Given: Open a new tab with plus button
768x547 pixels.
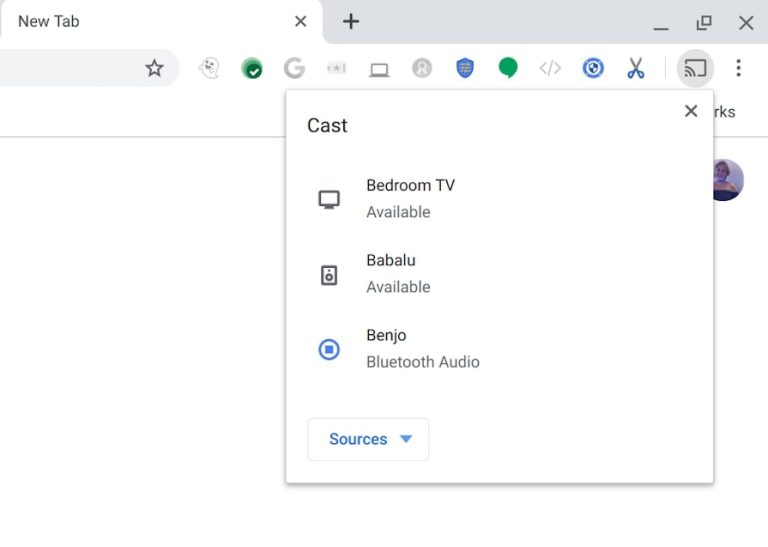Looking at the screenshot, I should 351,22.
